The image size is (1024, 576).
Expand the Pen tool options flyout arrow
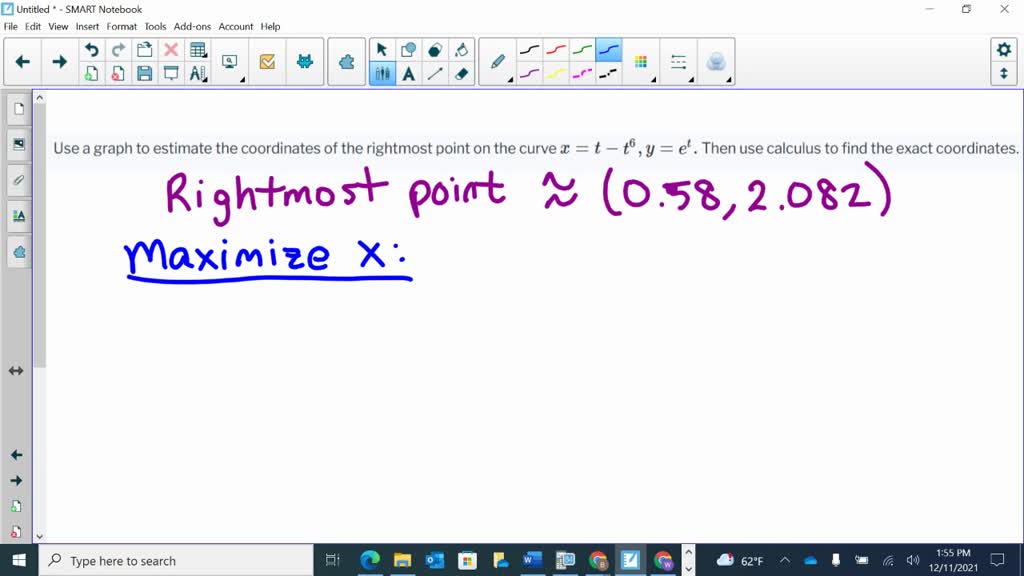[x=512, y=78]
